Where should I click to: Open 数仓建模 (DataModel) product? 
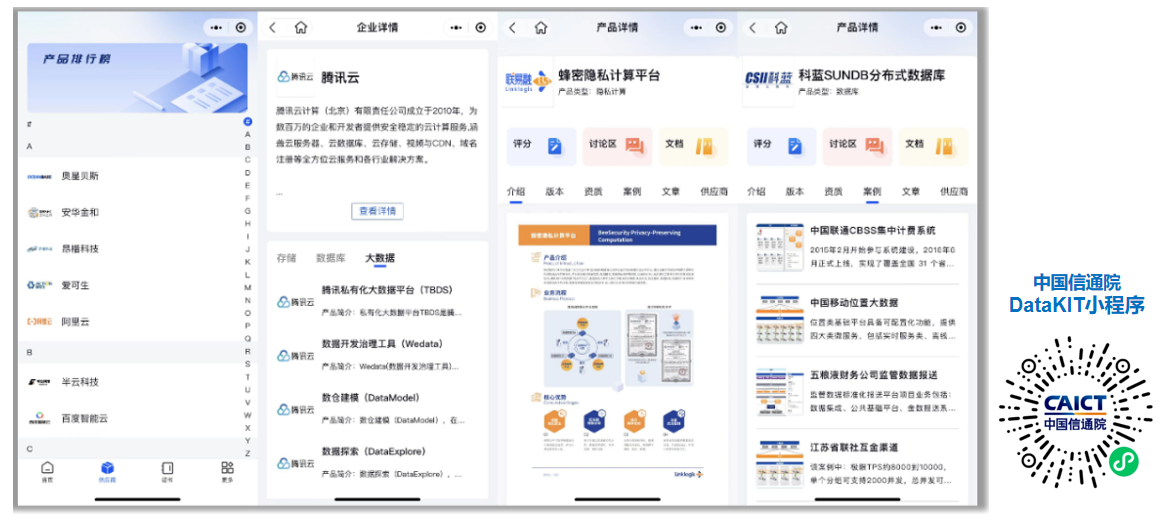coord(377,408)
